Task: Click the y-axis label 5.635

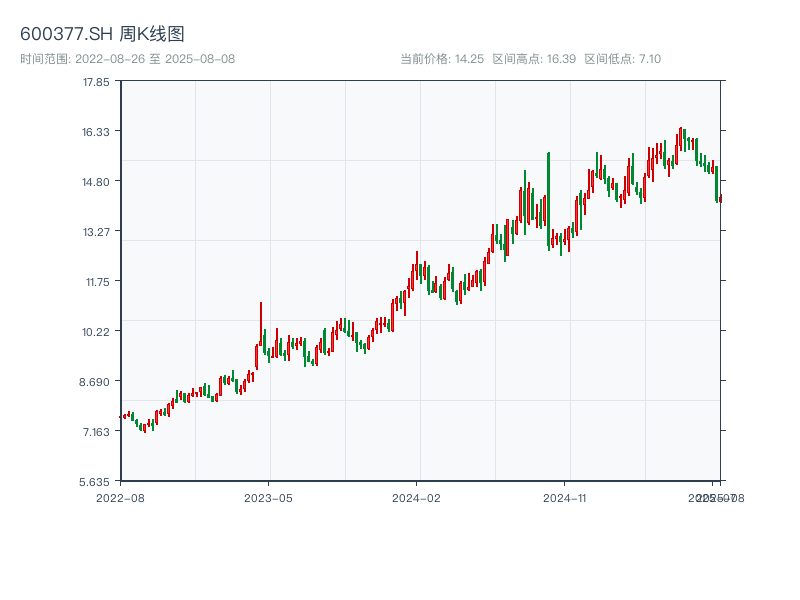Action: 94,482
